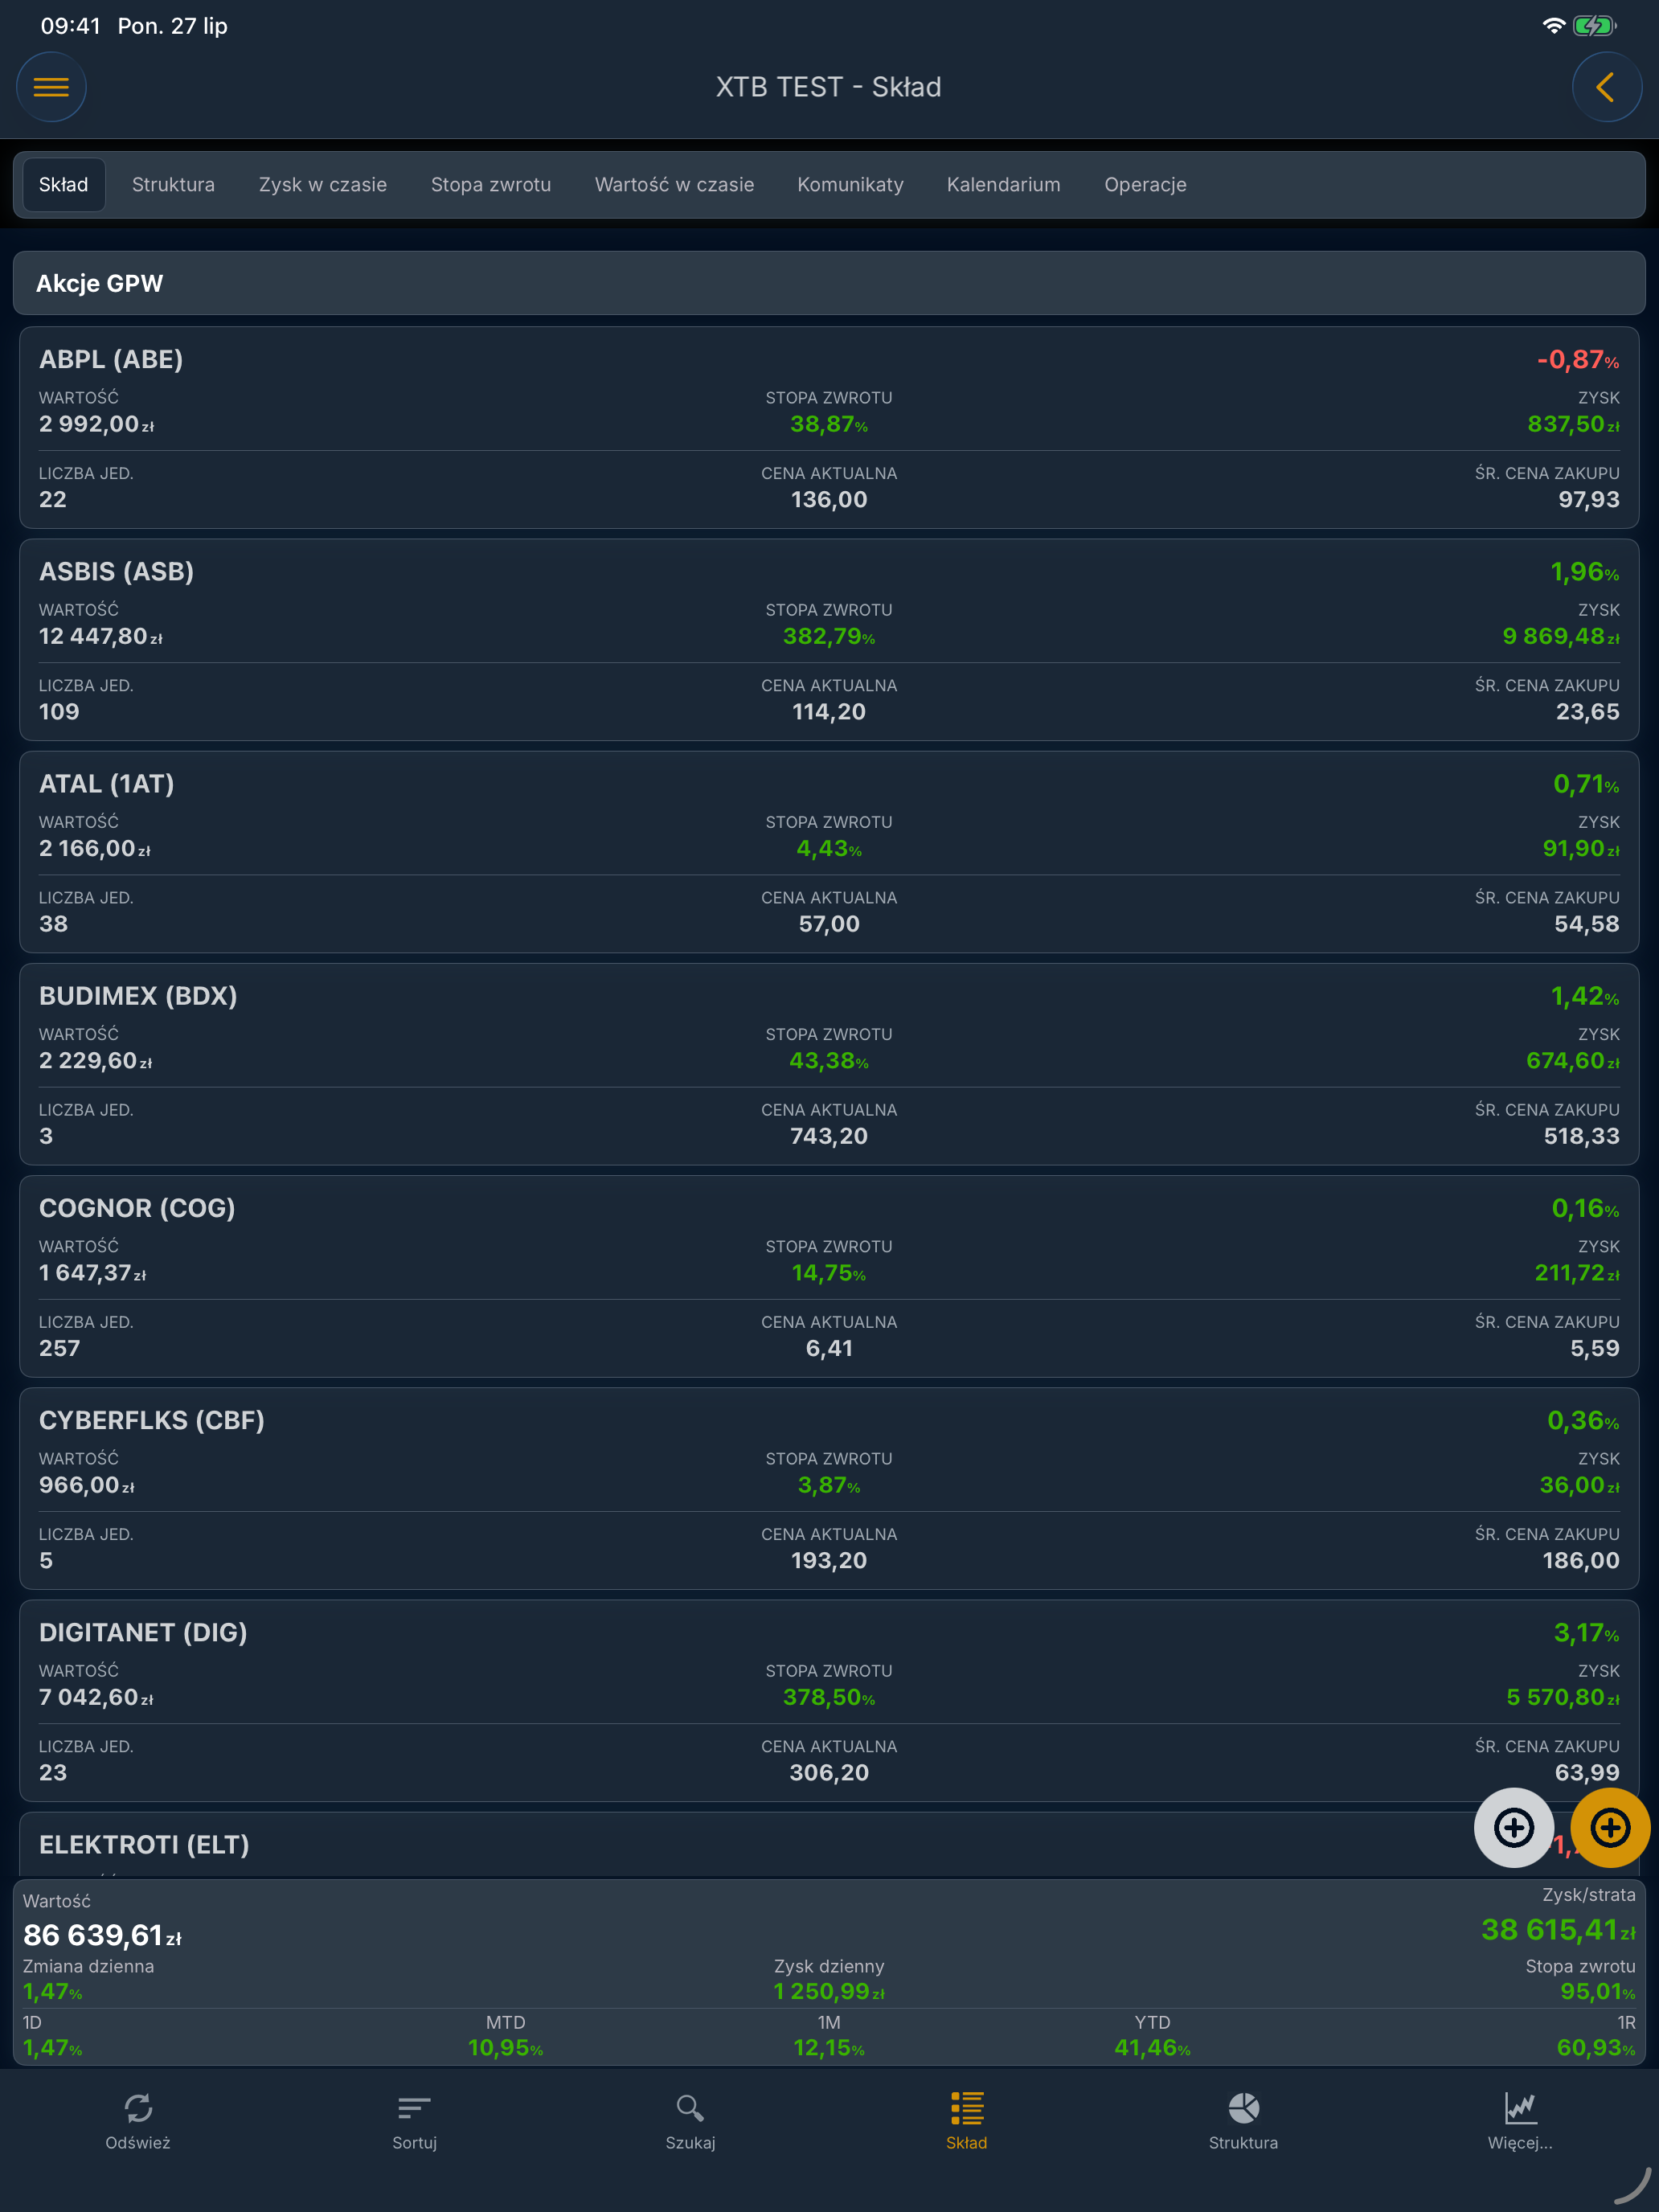Open the BUDIMEX (BDX) position
The height and width of the screenshot is (2212, 1659).
pos(829,1064)
